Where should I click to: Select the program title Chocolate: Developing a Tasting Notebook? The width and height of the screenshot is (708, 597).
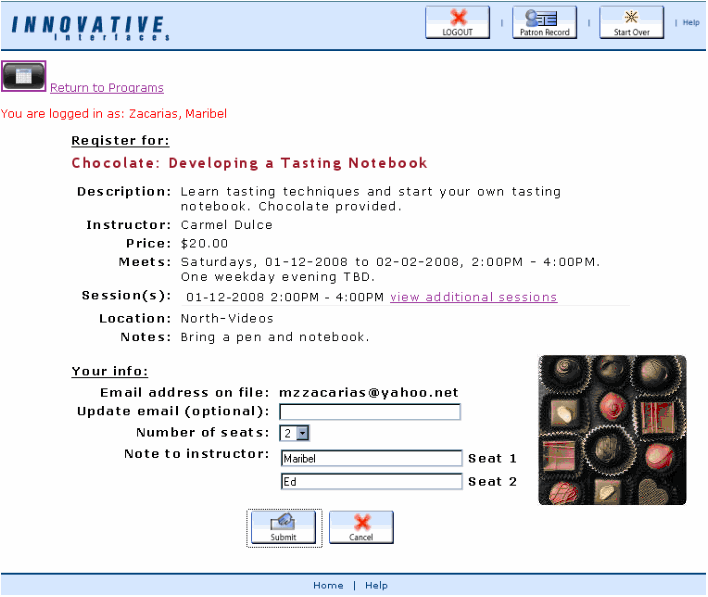tap(249, 163)
